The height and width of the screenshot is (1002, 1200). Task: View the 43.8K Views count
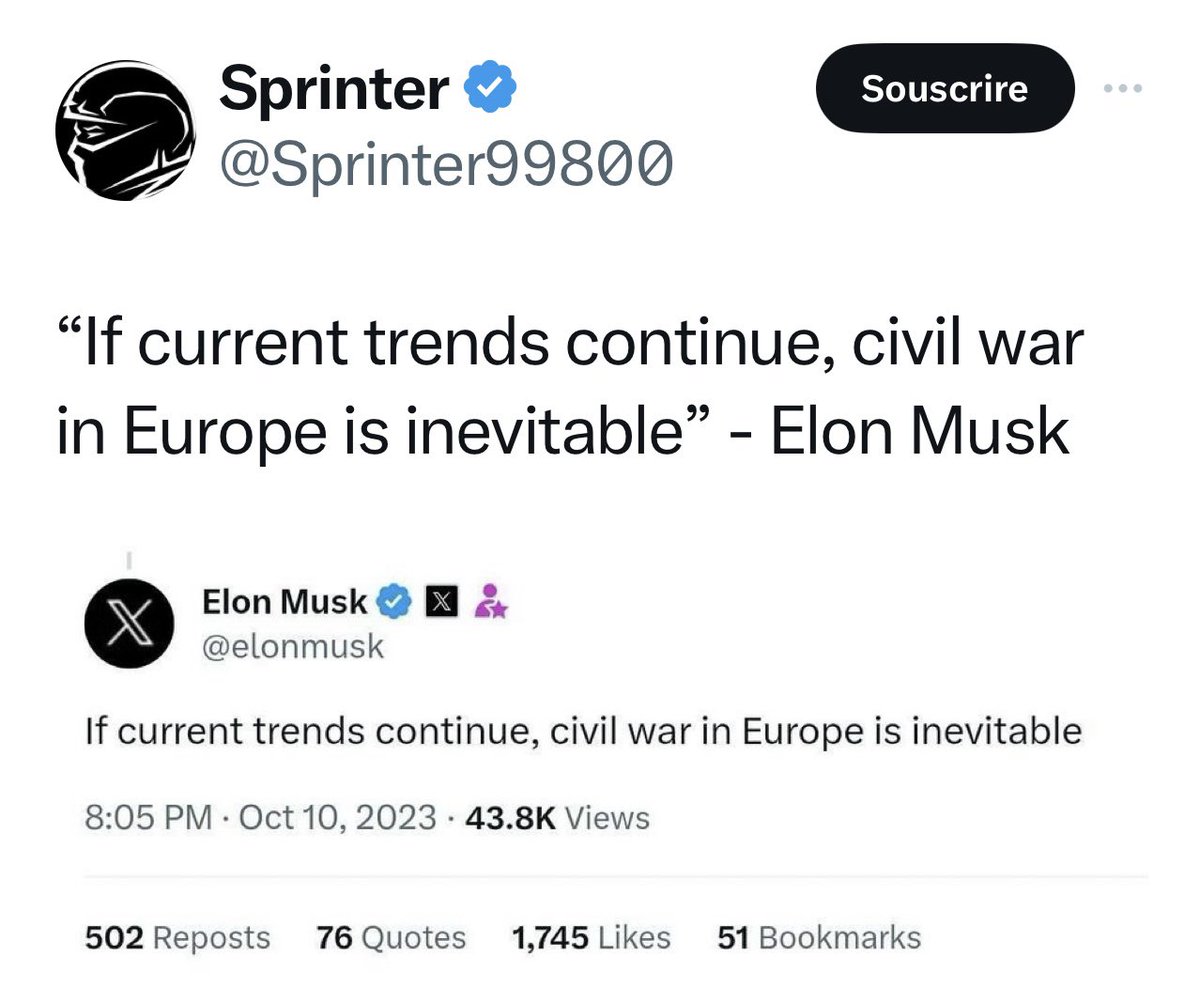pyautogui.click(x=558, y=818)
